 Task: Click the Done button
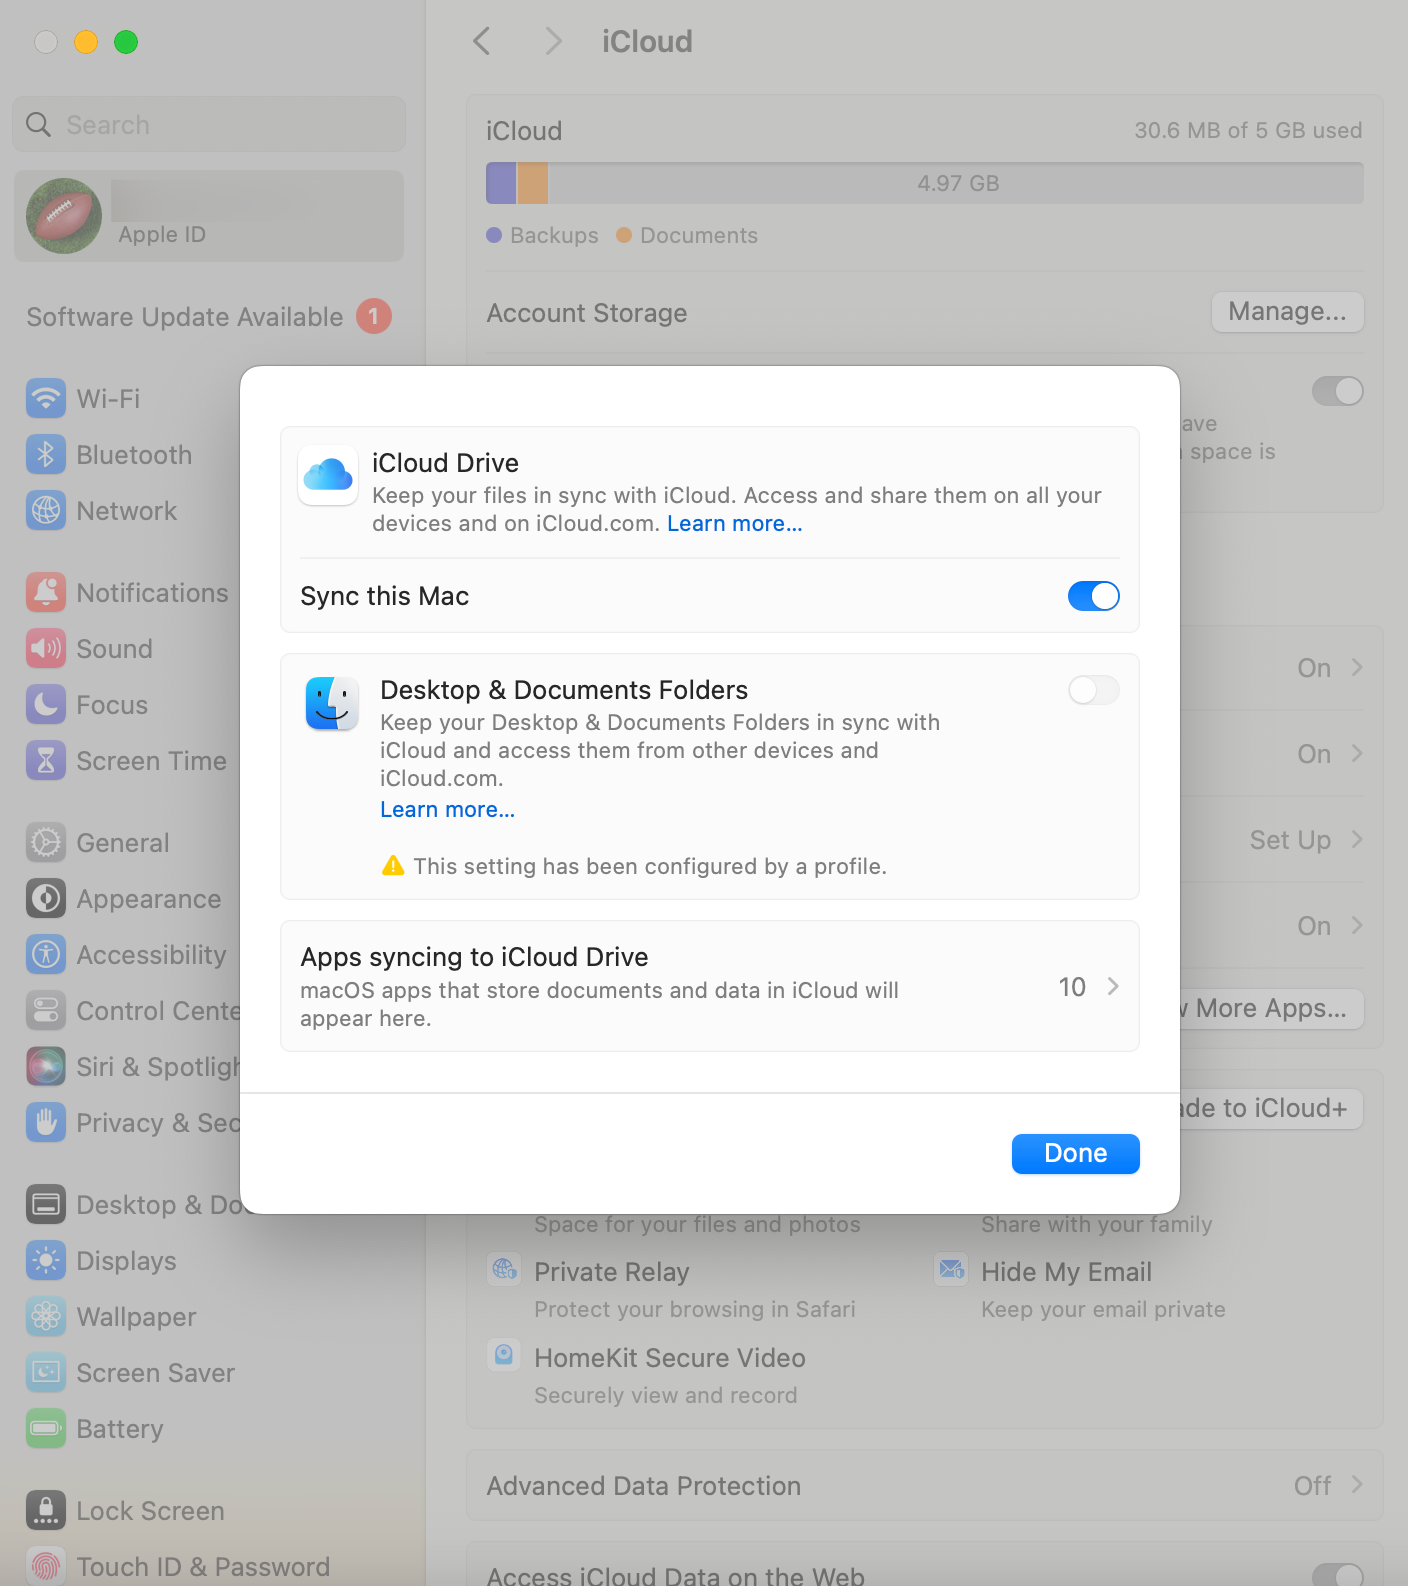click(x=1075, y=1153)
